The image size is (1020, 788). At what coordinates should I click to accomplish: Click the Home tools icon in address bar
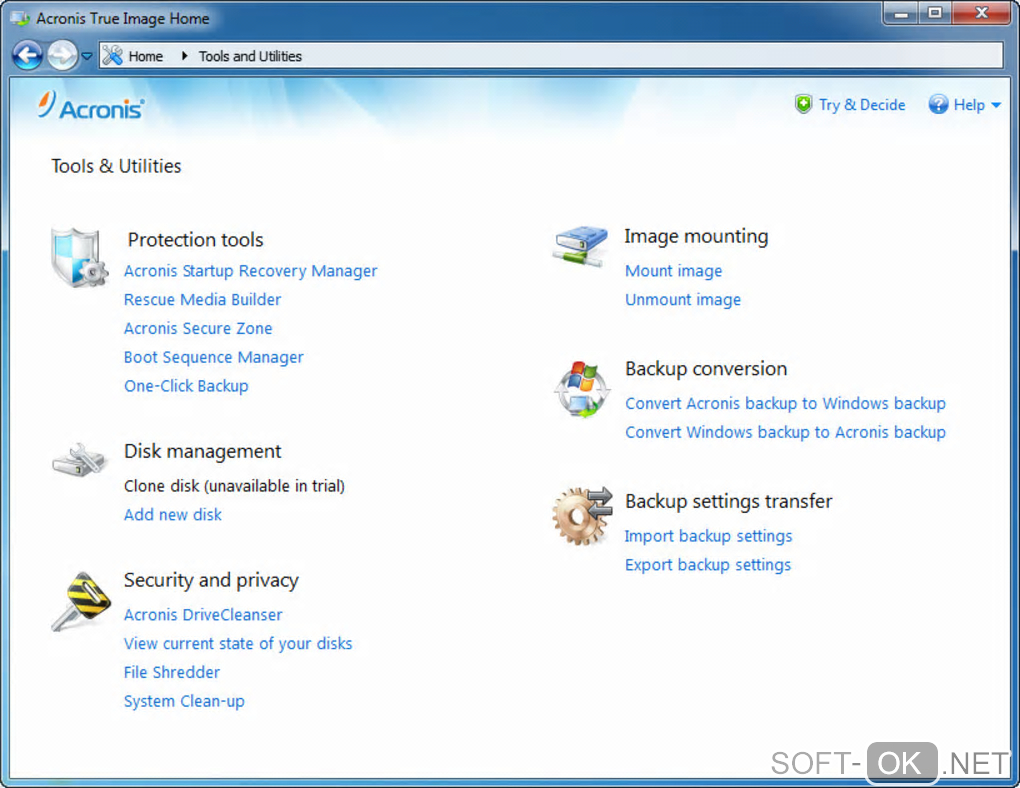click(112, 56)
